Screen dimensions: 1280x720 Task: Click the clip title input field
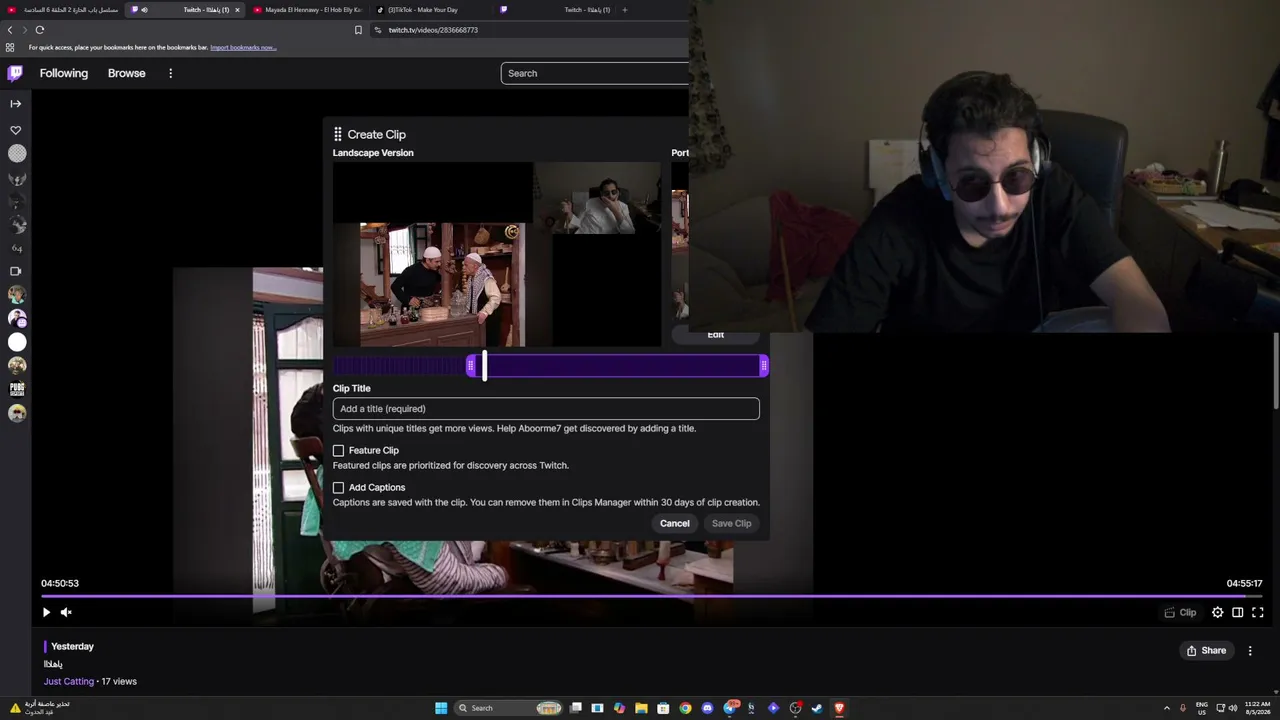[x=546, y=408]
